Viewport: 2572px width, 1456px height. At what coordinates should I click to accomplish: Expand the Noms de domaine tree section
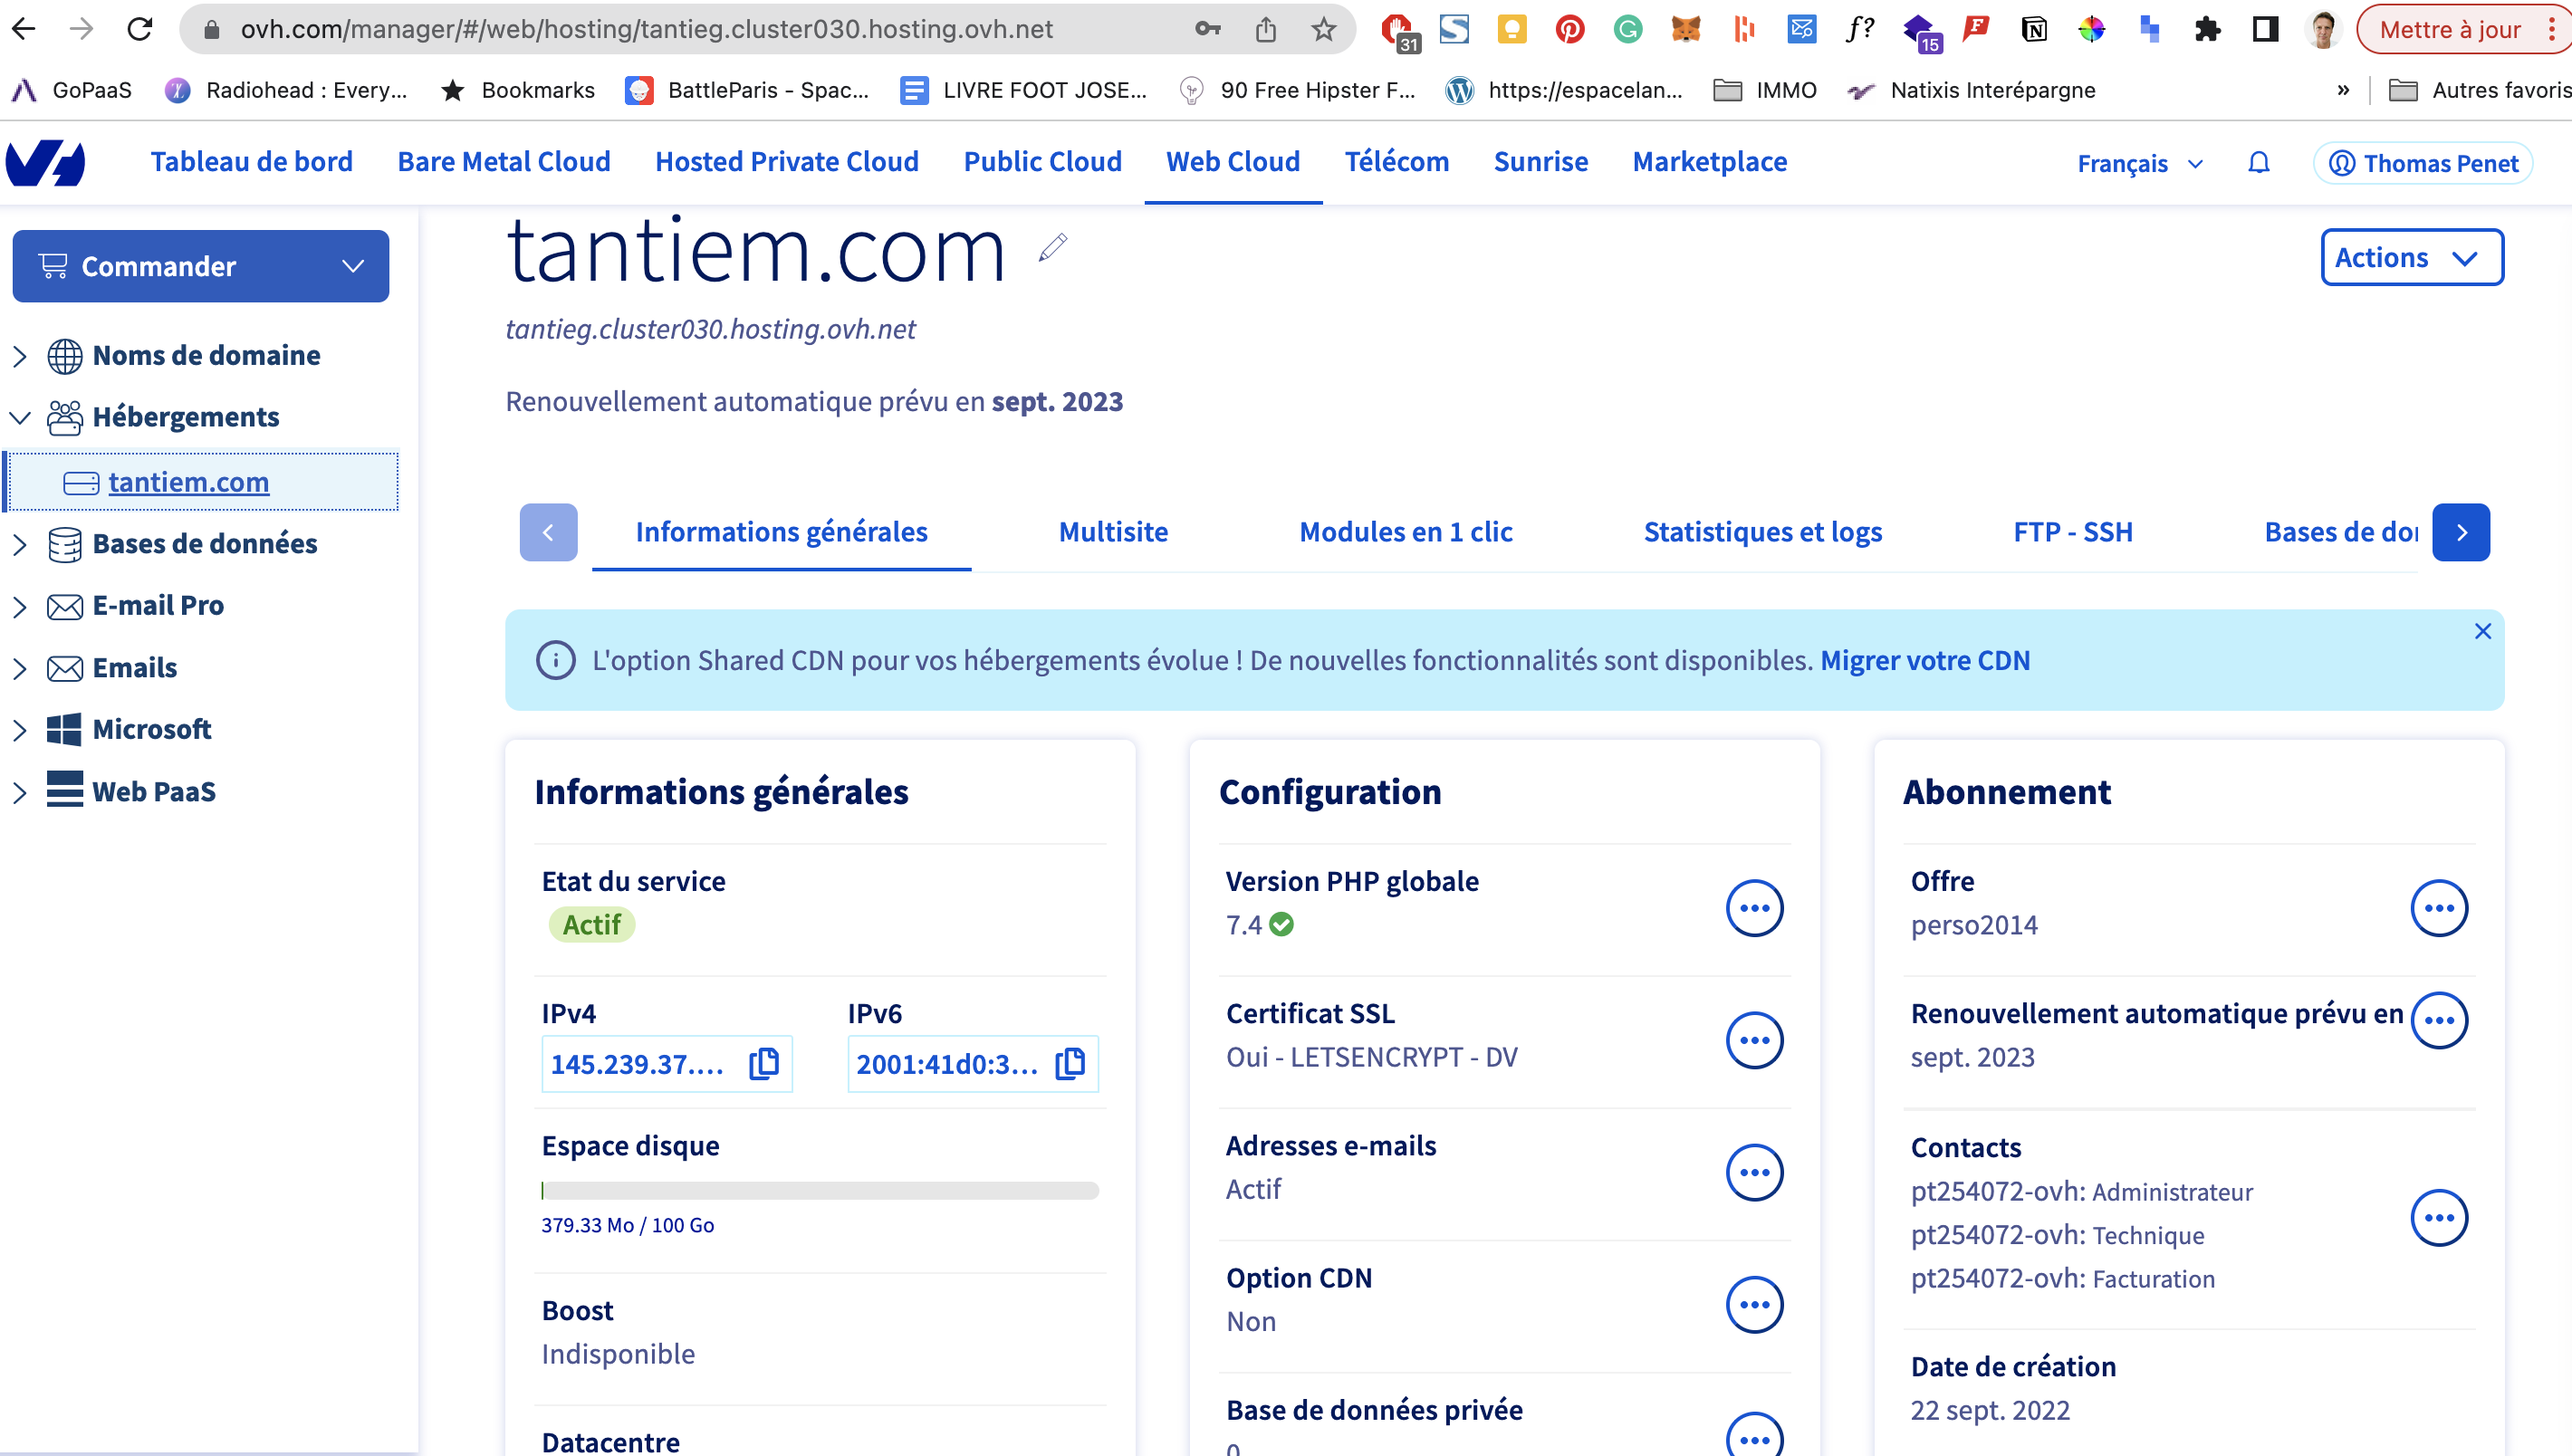tap(20, 356)
